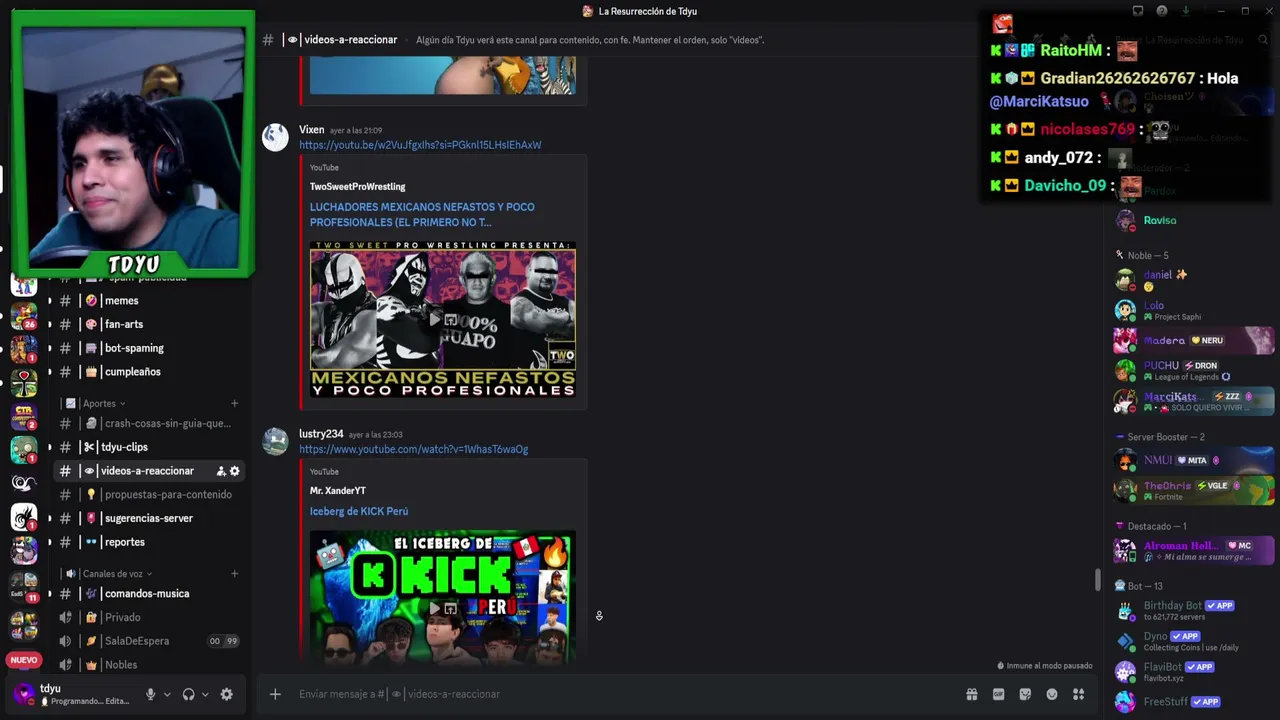Open the gift picker in message bar

[971, 694]
